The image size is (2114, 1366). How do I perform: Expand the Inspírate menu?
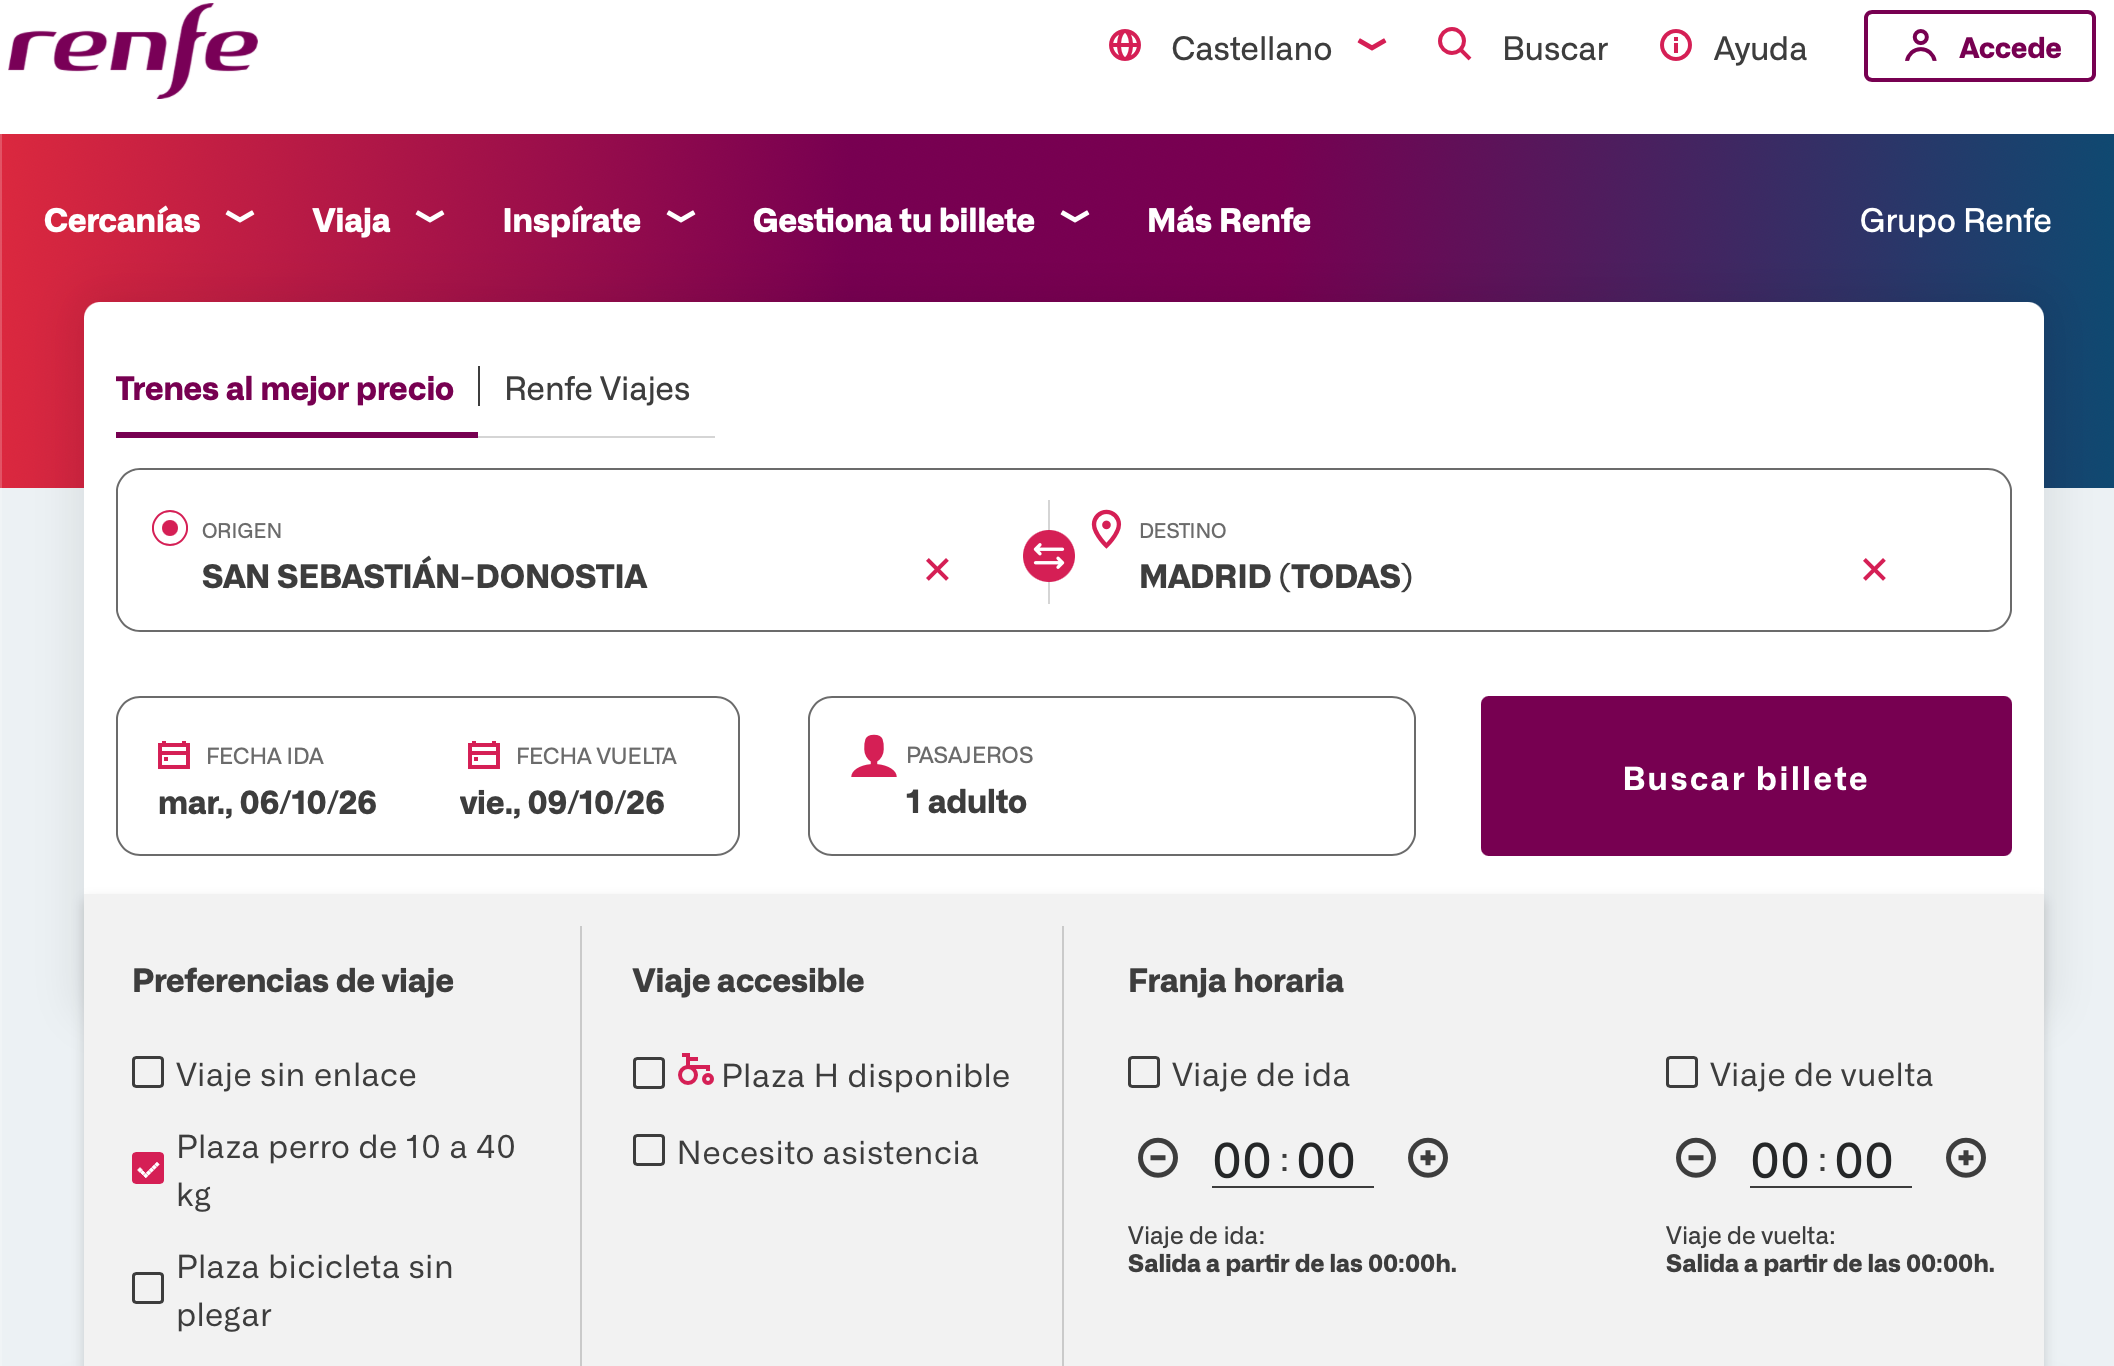pos(599,220)
